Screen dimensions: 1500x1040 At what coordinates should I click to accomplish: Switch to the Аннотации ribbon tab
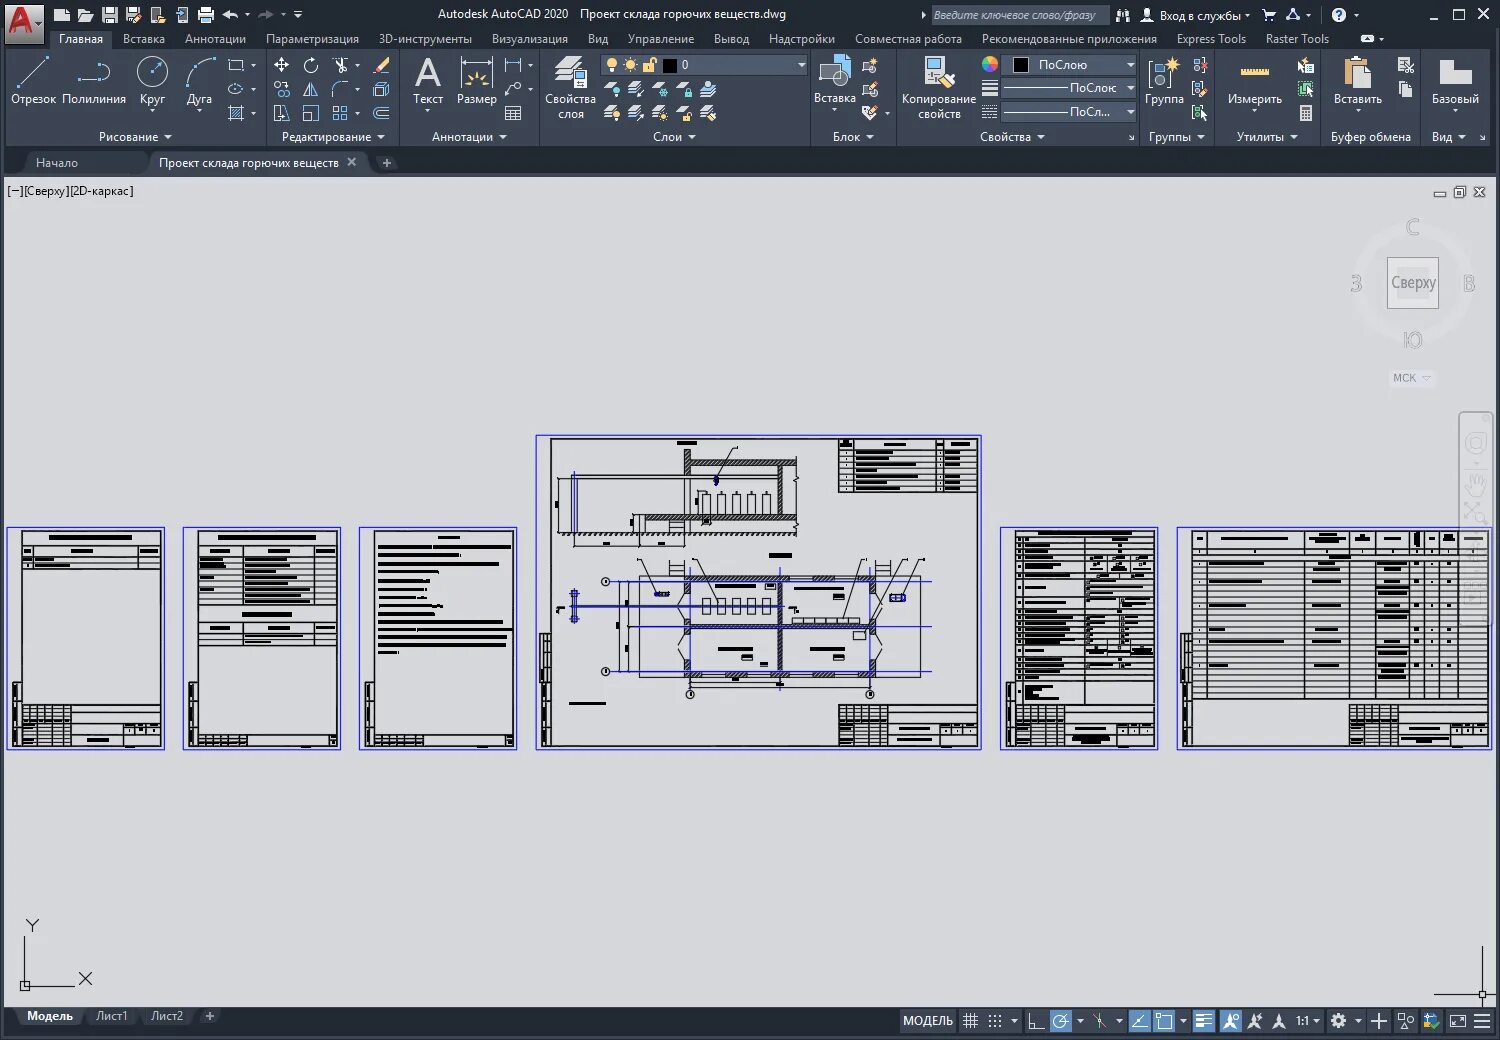tap(215, 39)
